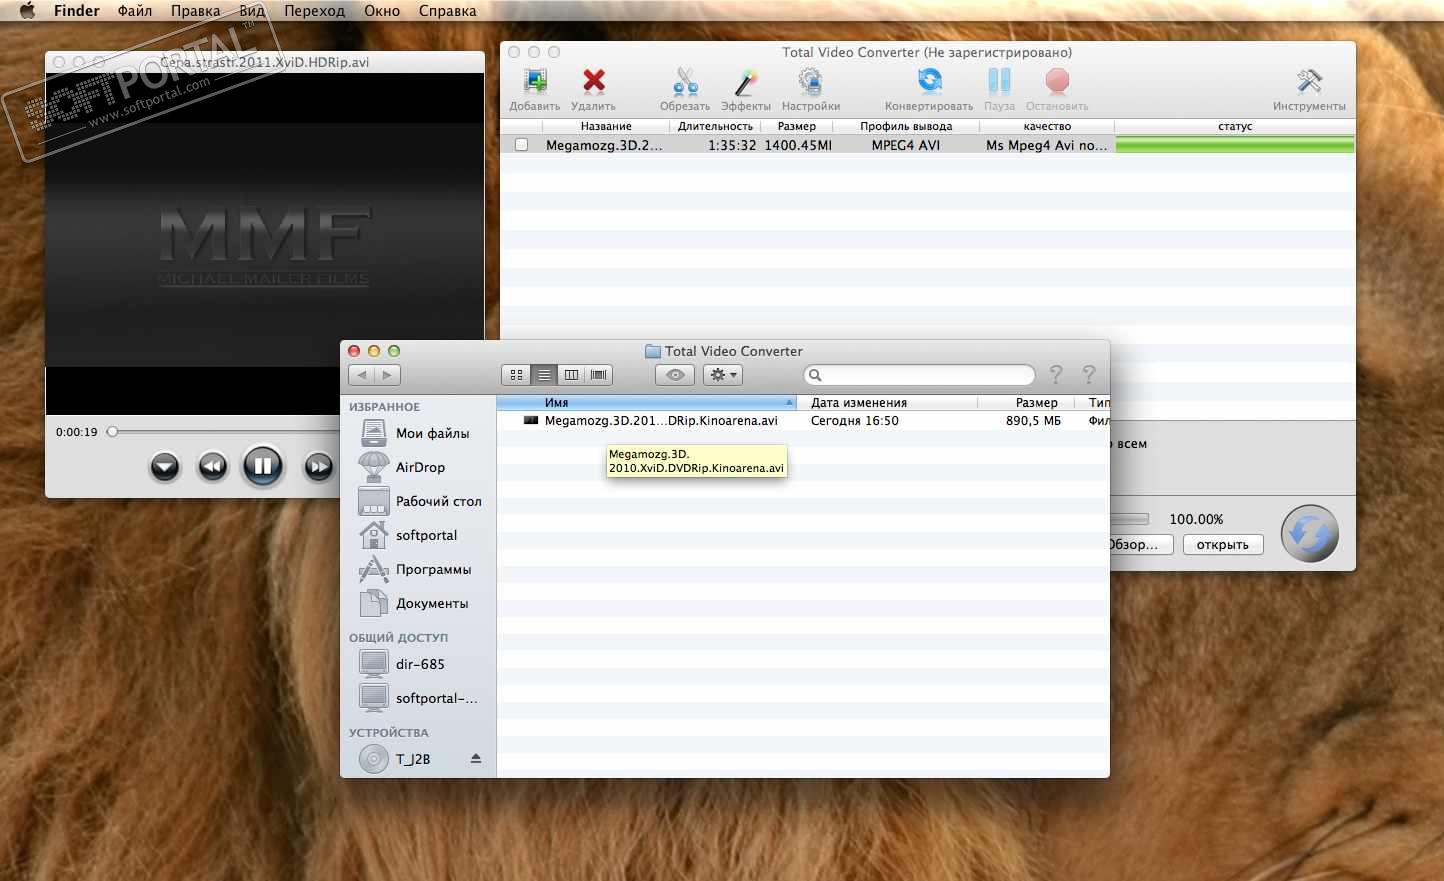Image resolution: width=1444 pixels, height=881 pixels.
Task: Open the Окно menu
Action: pyautogui.click(x=382, y=11)
